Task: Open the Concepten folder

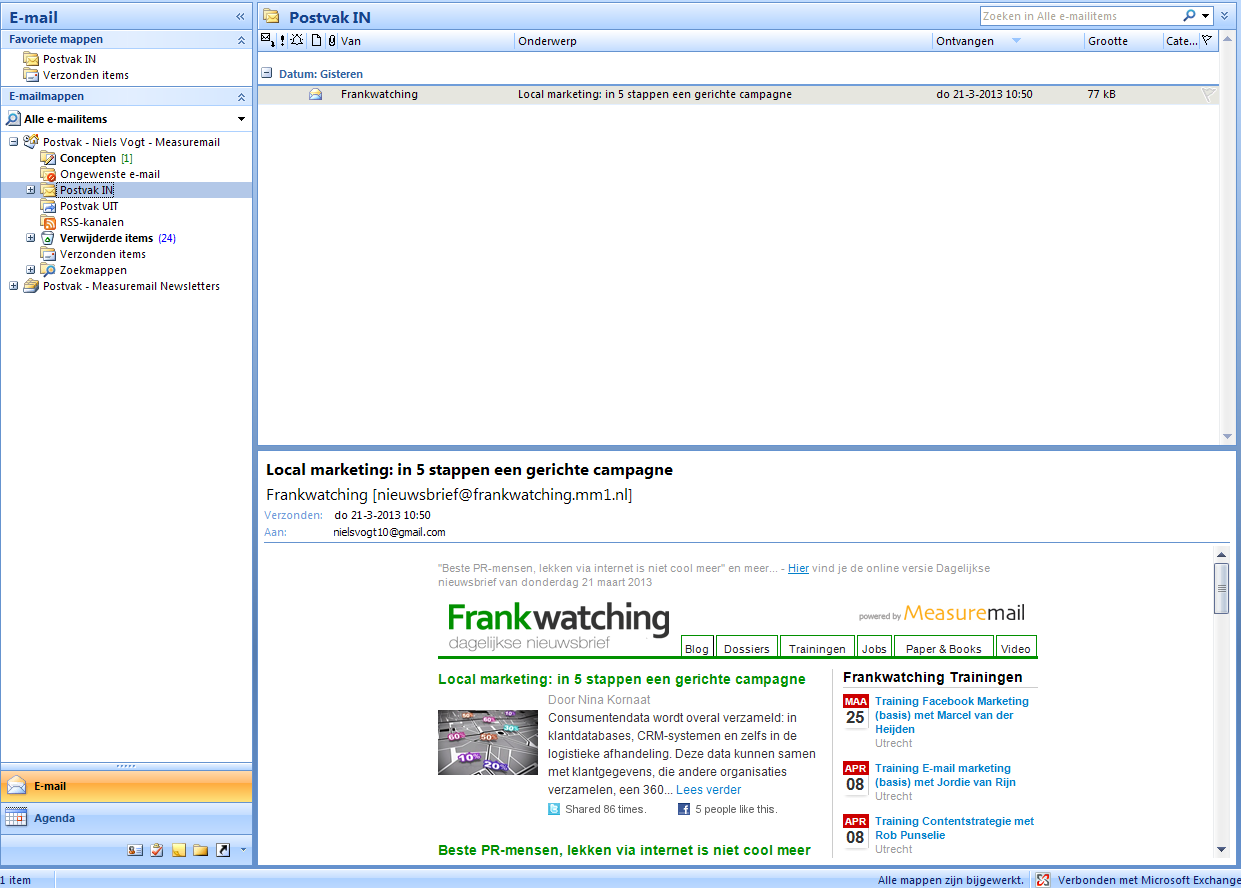Action: point(88,158)
